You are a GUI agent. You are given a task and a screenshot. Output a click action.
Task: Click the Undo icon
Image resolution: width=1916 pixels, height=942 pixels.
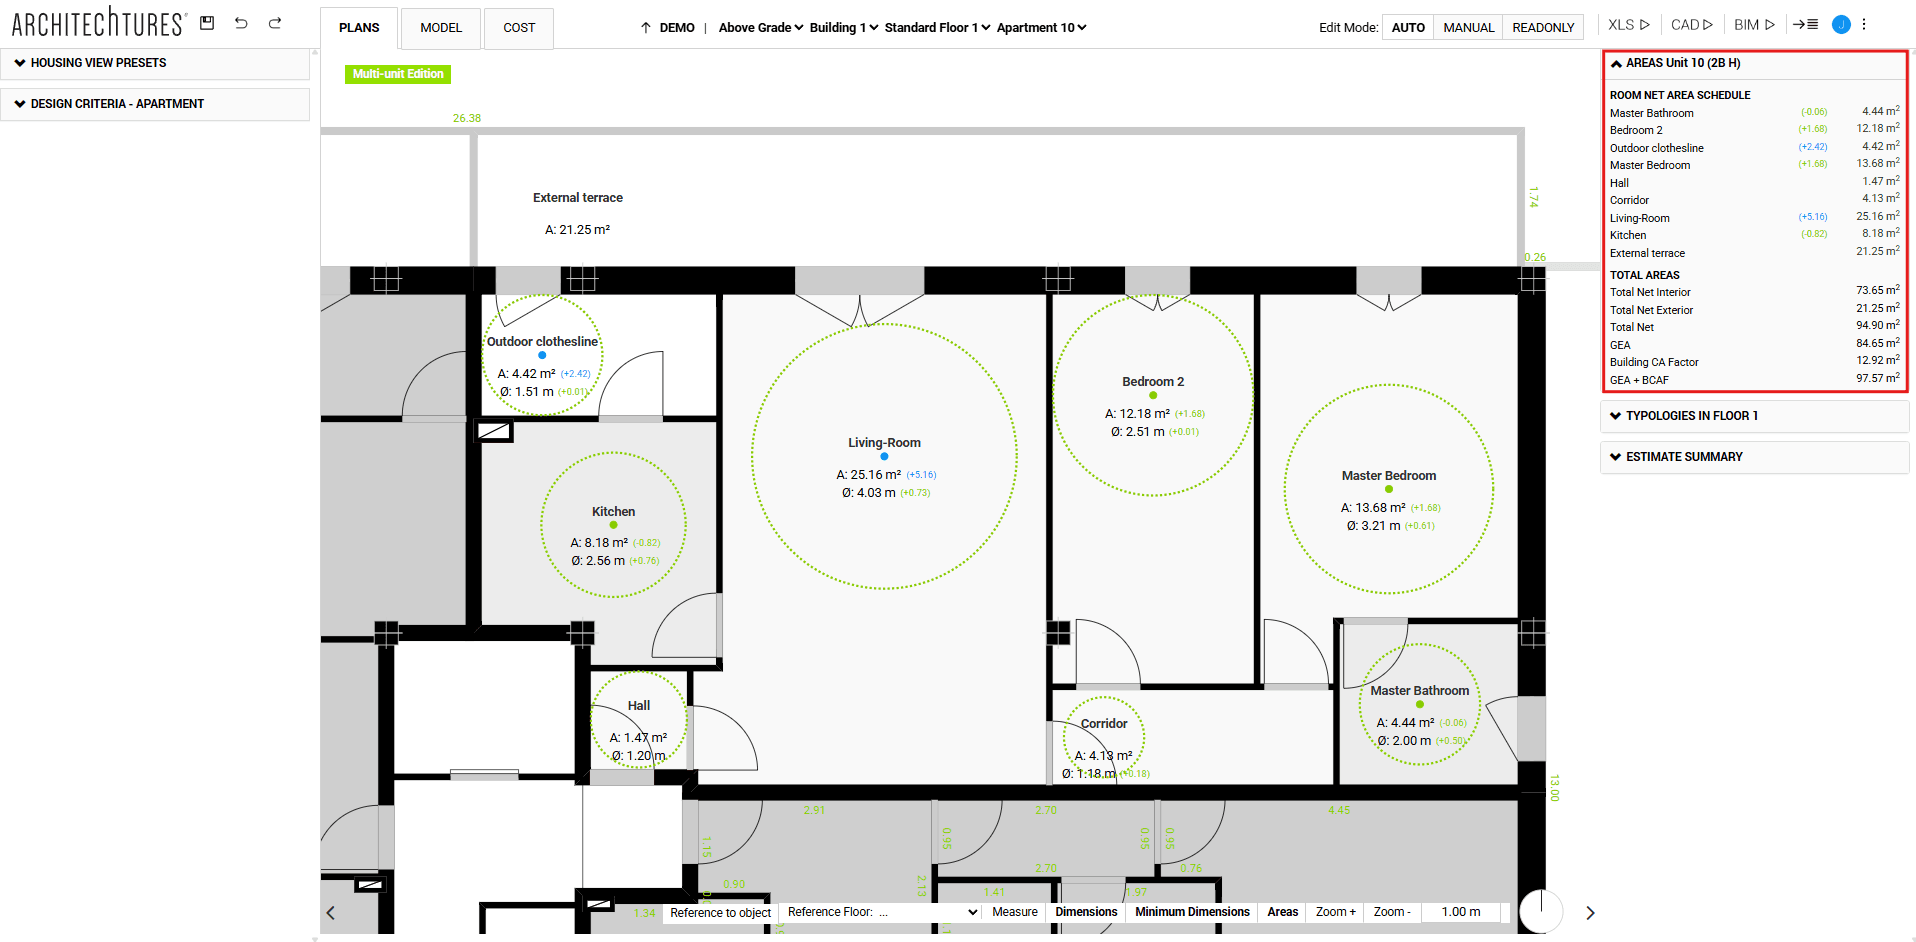coord(241,22)
